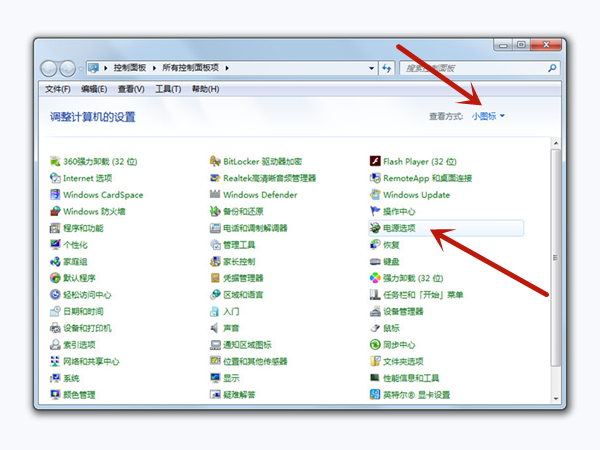
Task: Open the Windows Update link
Action: pyautogui.click(x=416, y=195)
